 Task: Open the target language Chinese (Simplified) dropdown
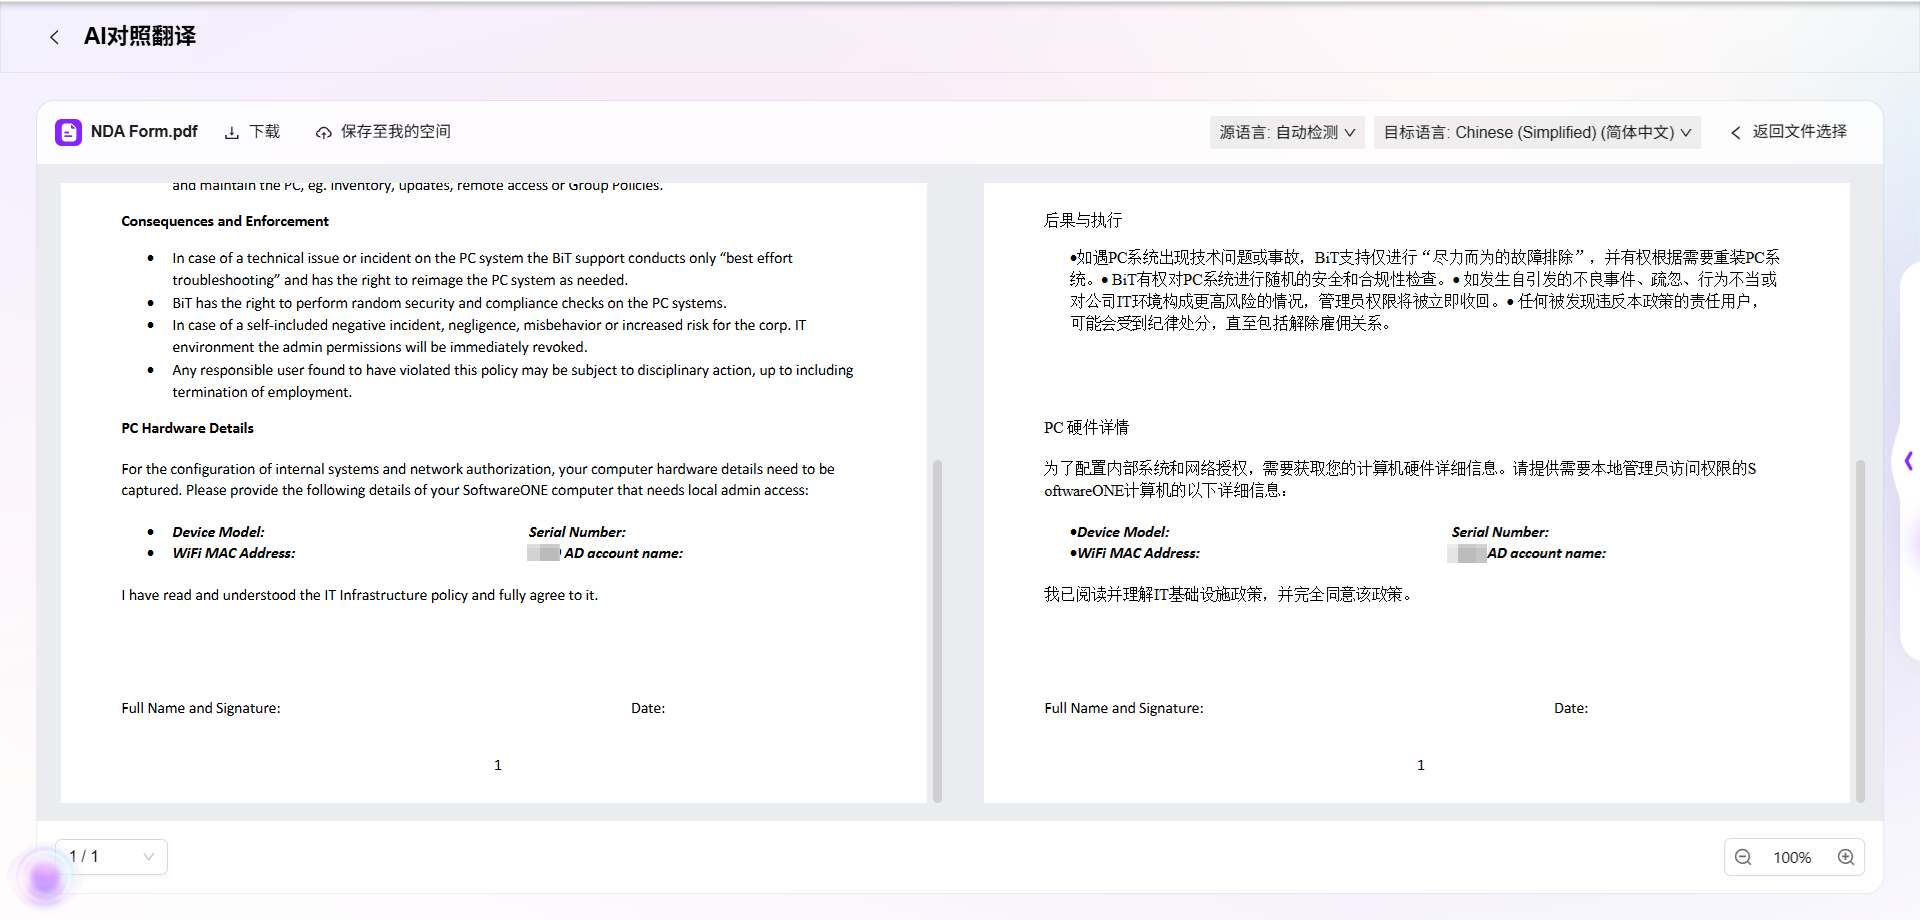pyautogui.click(x=1537, y=132)
